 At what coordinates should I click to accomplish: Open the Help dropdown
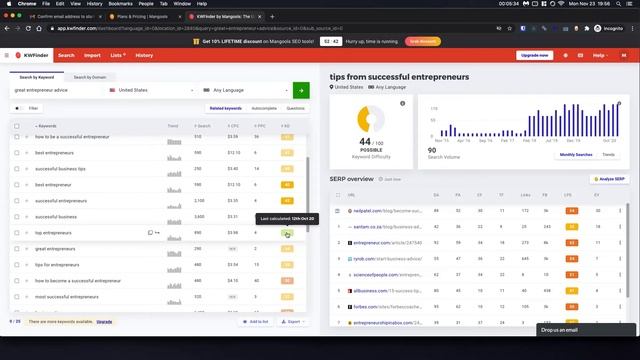(x=600, y=55)
